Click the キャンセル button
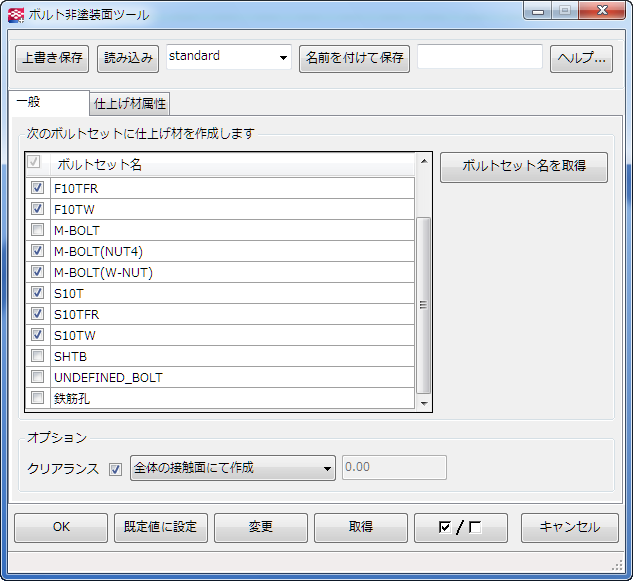This screenshot has width=633, height=581. 570,527
